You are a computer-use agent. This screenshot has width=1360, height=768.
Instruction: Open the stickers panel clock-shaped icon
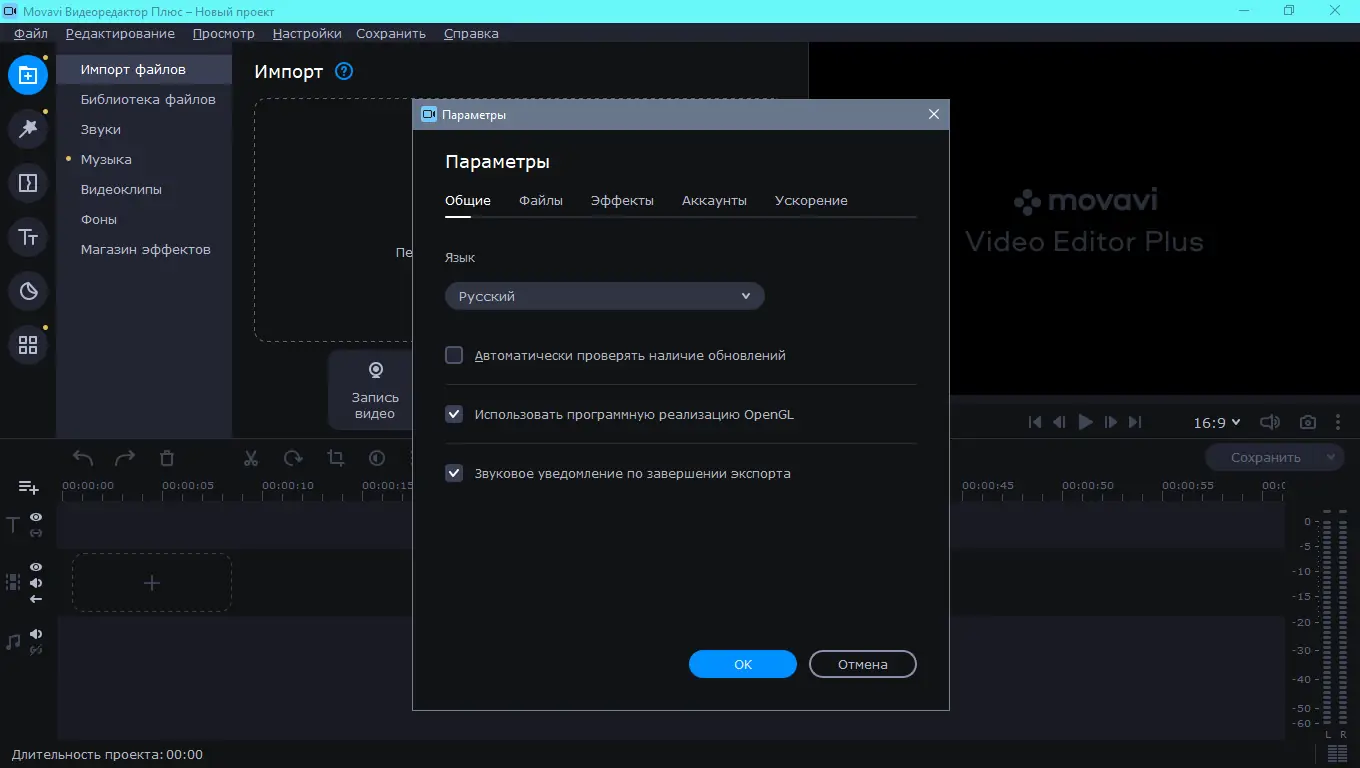(x=28, y=291)
